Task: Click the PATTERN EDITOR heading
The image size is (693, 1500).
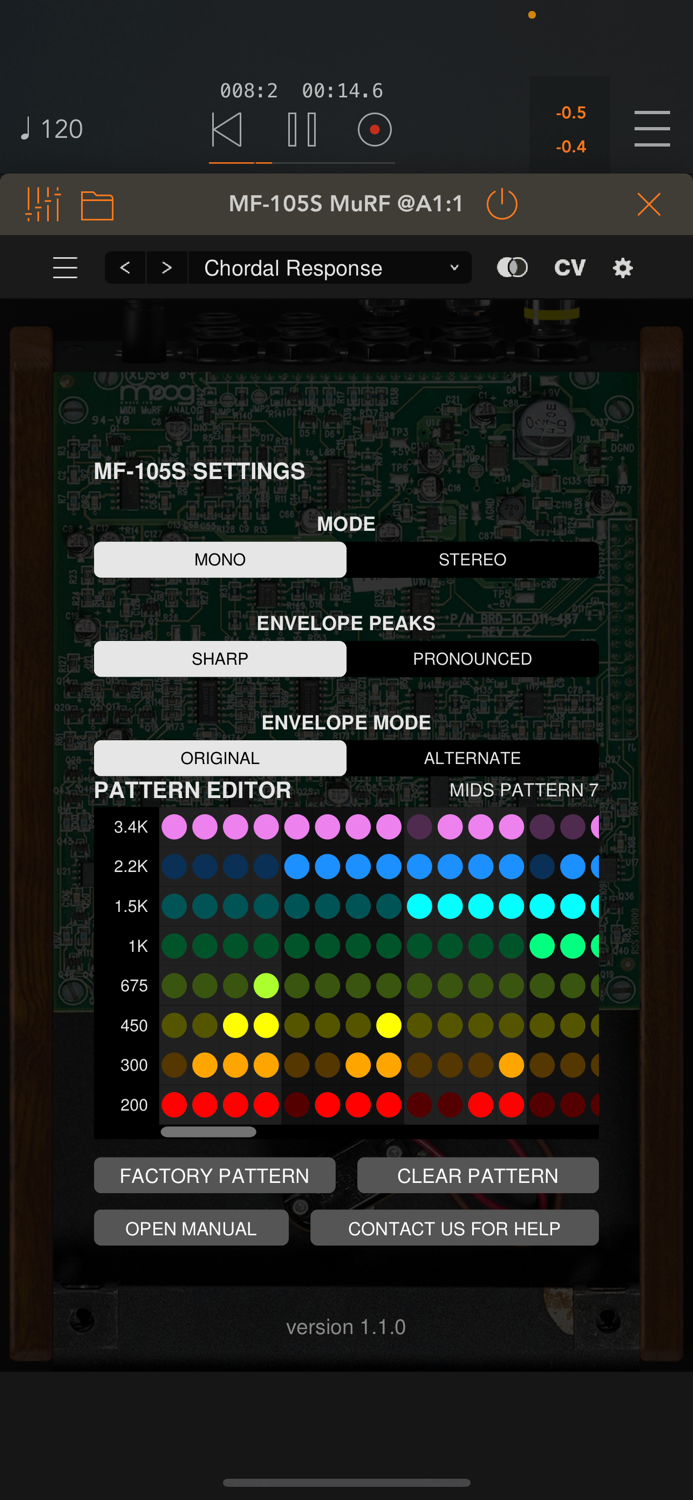Action: [x=193, y=790]
